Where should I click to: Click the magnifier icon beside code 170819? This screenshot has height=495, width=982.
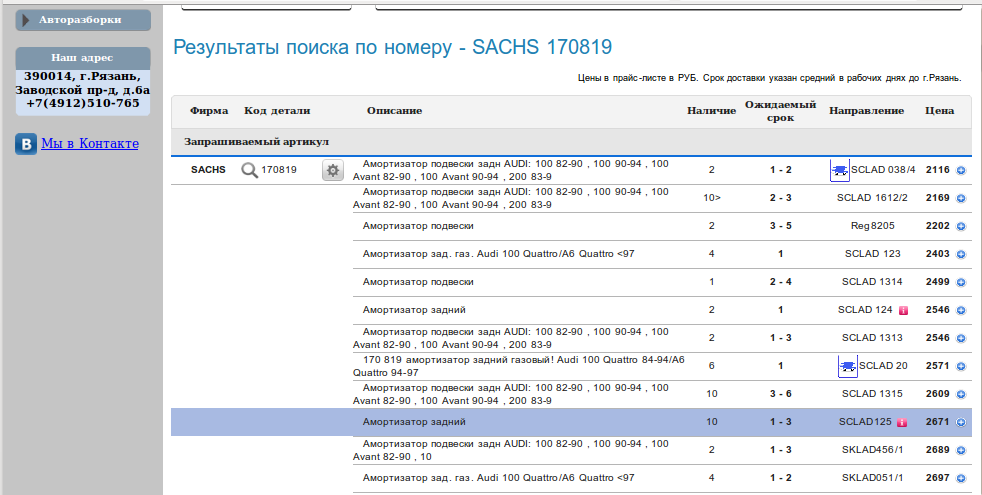tap(250, 170)
